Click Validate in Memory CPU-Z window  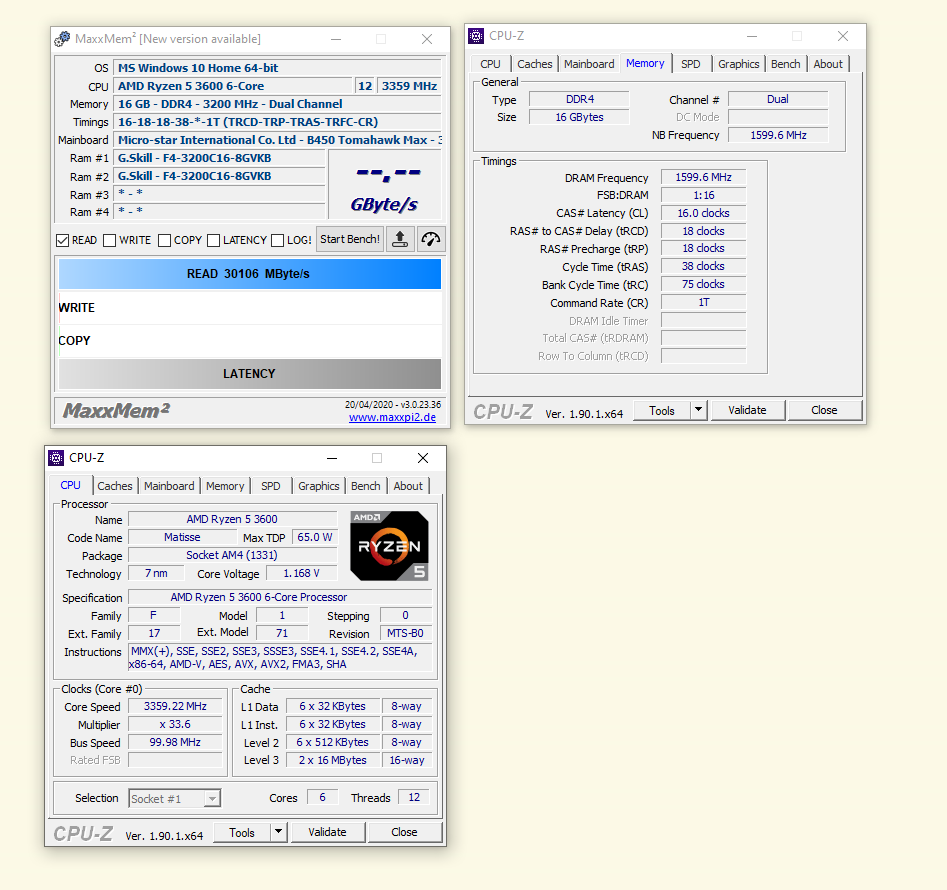point(748,410)
